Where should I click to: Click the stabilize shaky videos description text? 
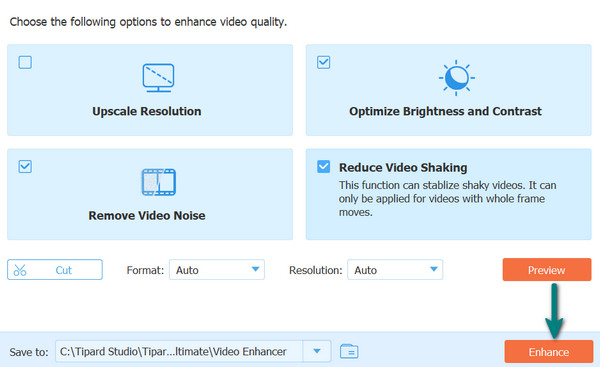tap(447, 199)
